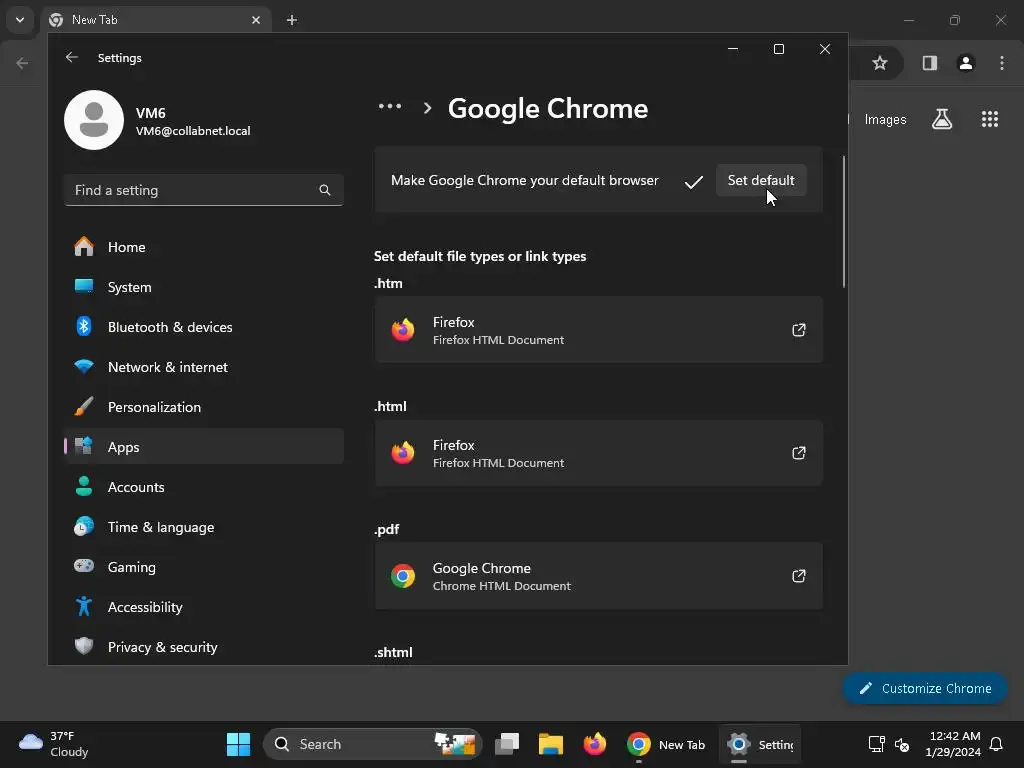The width and height of the screenshot is (1024, 768).
Task: Click the muted volume tray icon
Action: point(902,744)
